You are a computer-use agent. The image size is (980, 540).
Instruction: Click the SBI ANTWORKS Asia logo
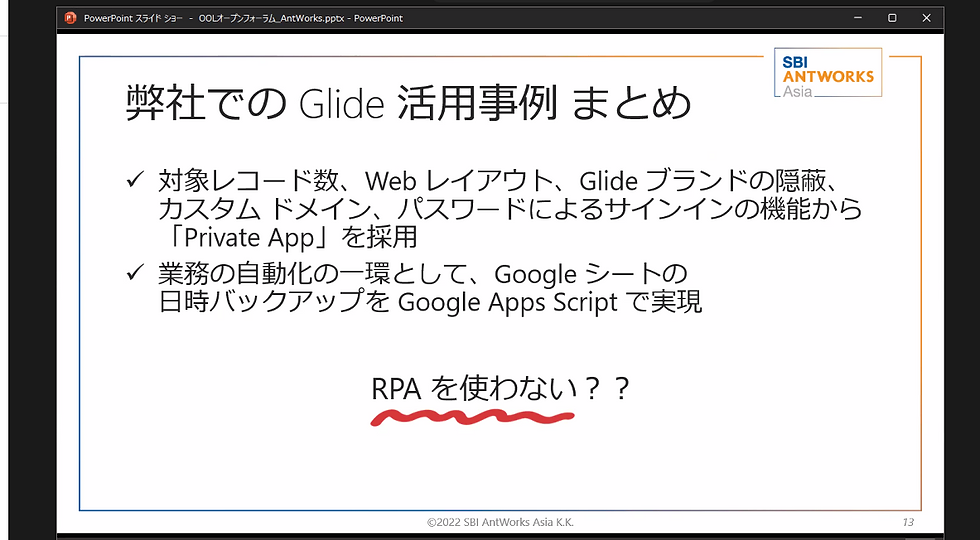tap(828, 72)
